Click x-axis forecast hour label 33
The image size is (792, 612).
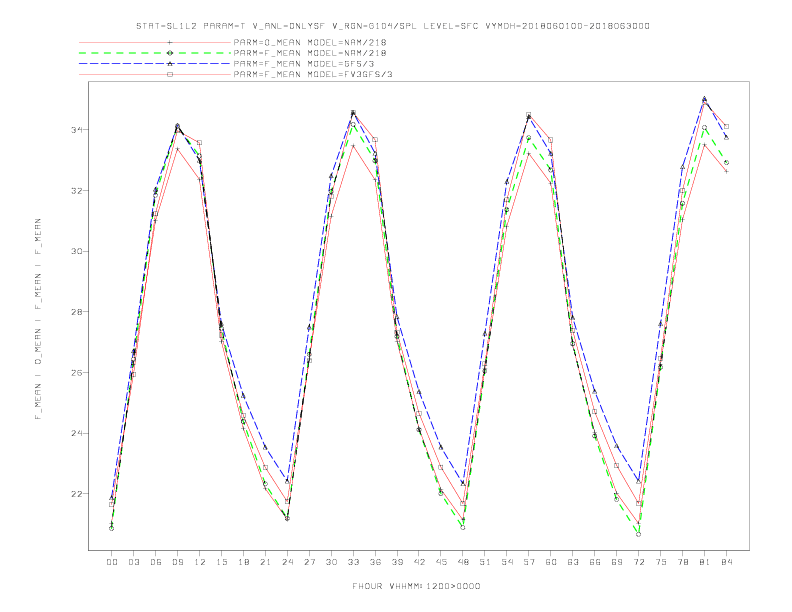(x=353, y=562)
